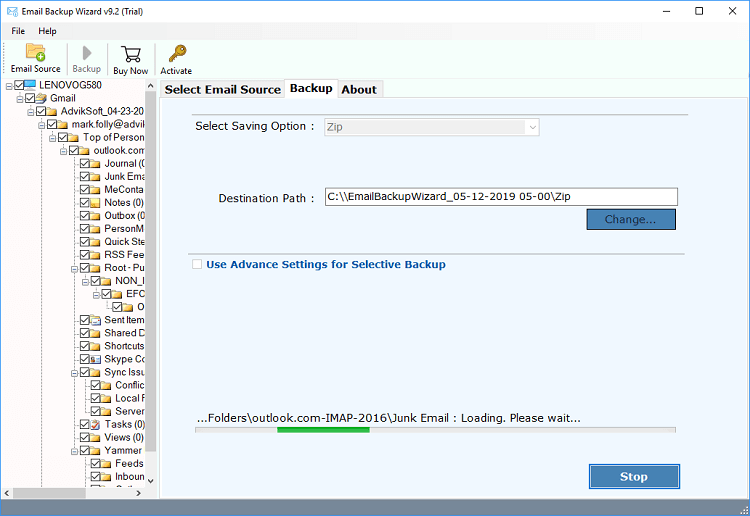
Task: Click the tree horizontal scrollbar left arrow
Action: [x=7, y=493]
